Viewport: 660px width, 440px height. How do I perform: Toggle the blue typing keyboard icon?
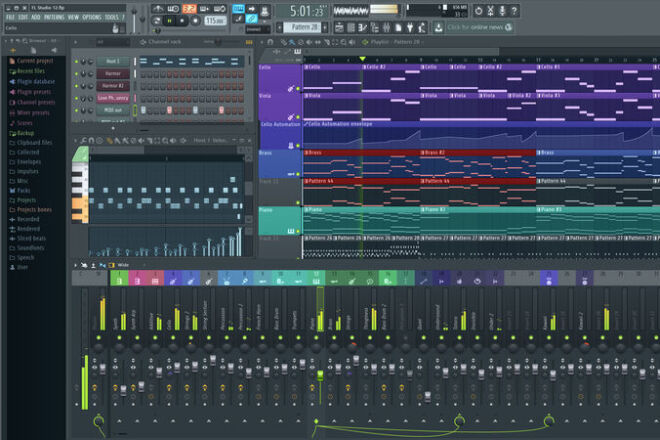(238, 8)
